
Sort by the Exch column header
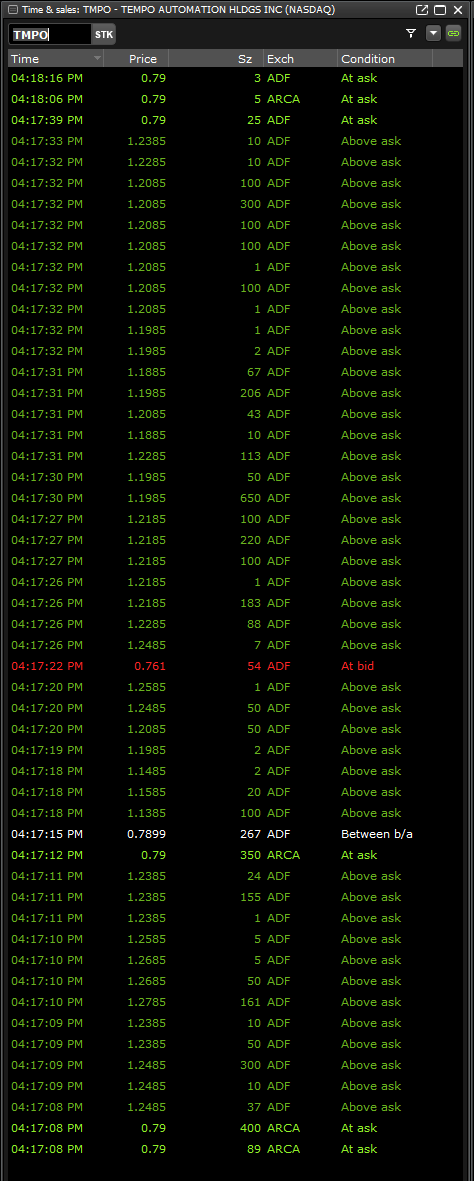[300, 59]
